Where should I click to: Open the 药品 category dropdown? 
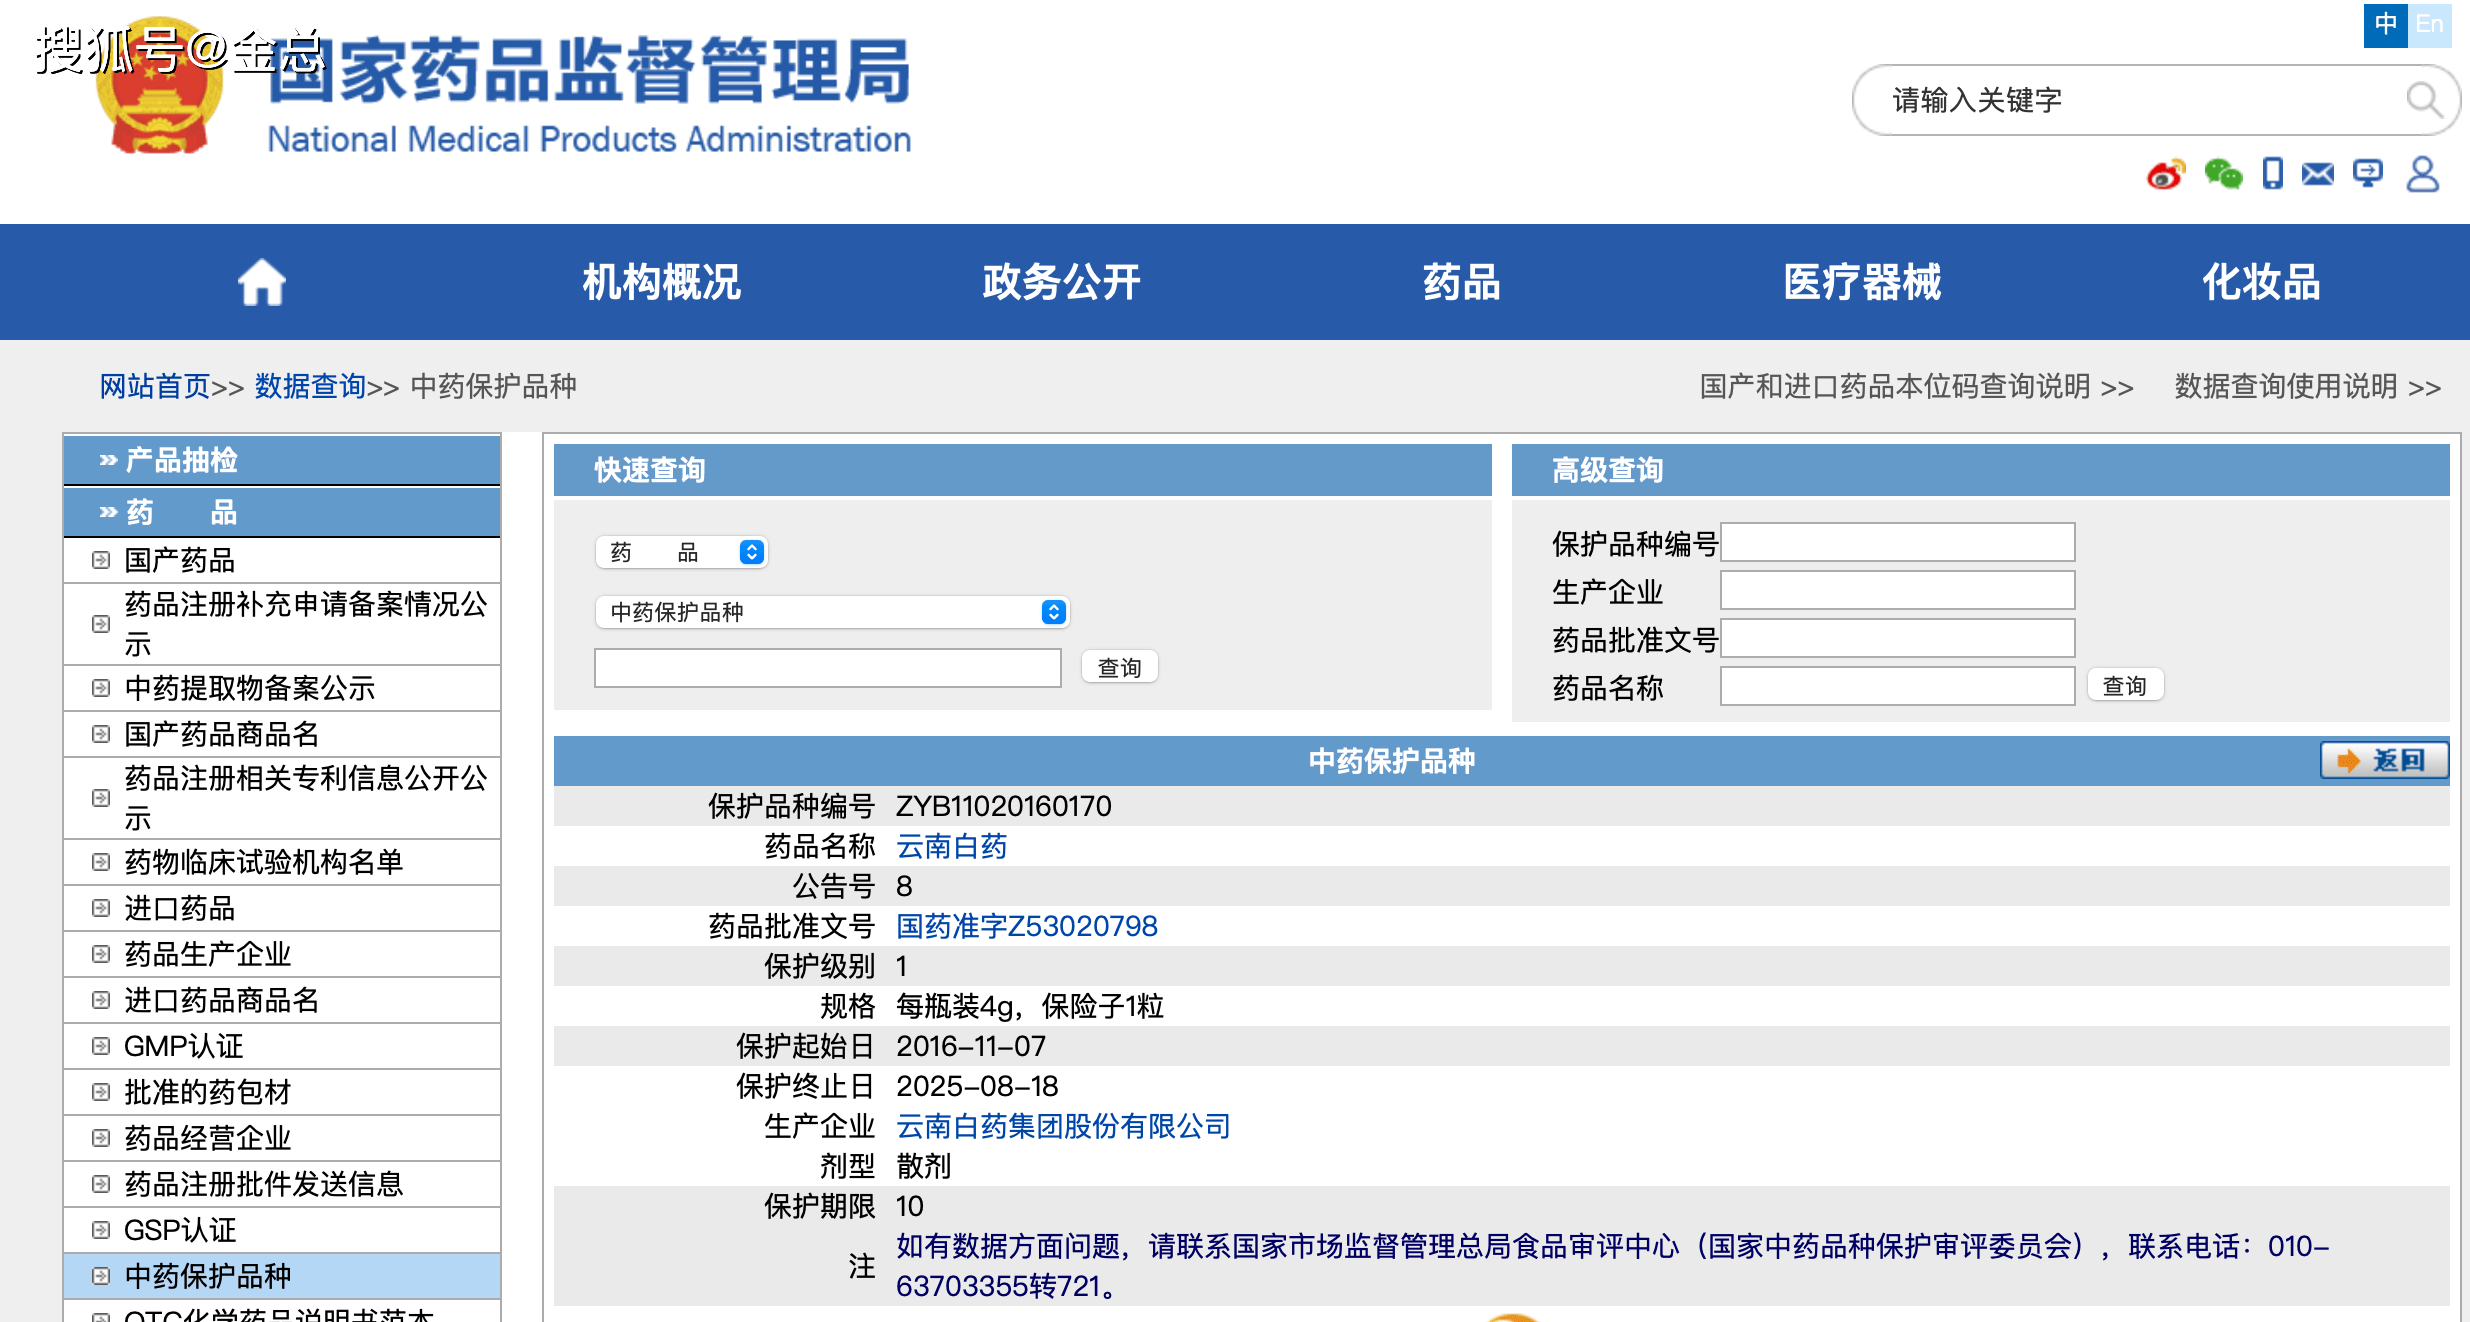(681, 552)
